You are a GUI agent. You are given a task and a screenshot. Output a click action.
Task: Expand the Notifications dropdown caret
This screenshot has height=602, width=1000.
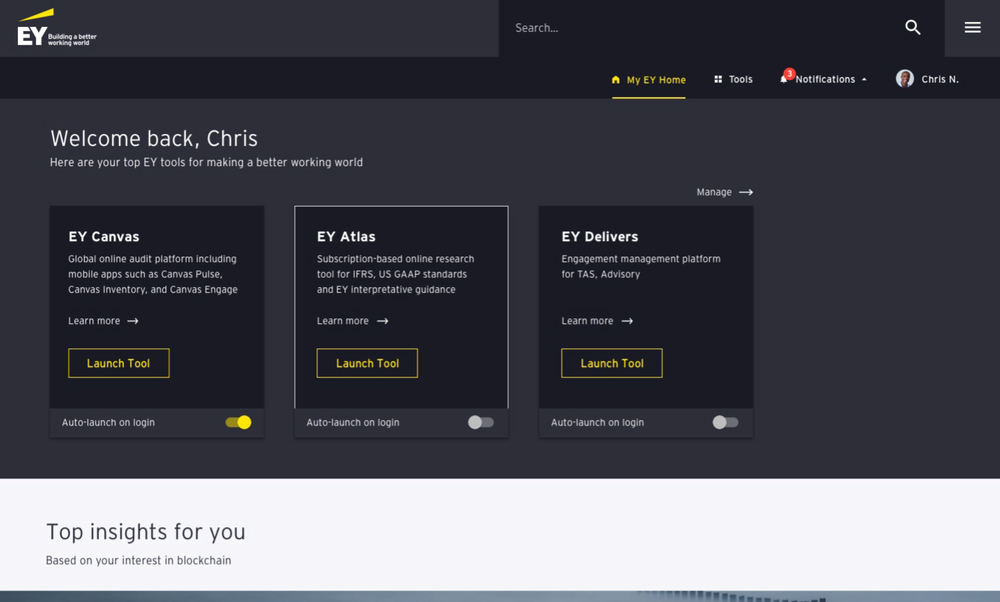pyautogui.click(x=864, y=80)
